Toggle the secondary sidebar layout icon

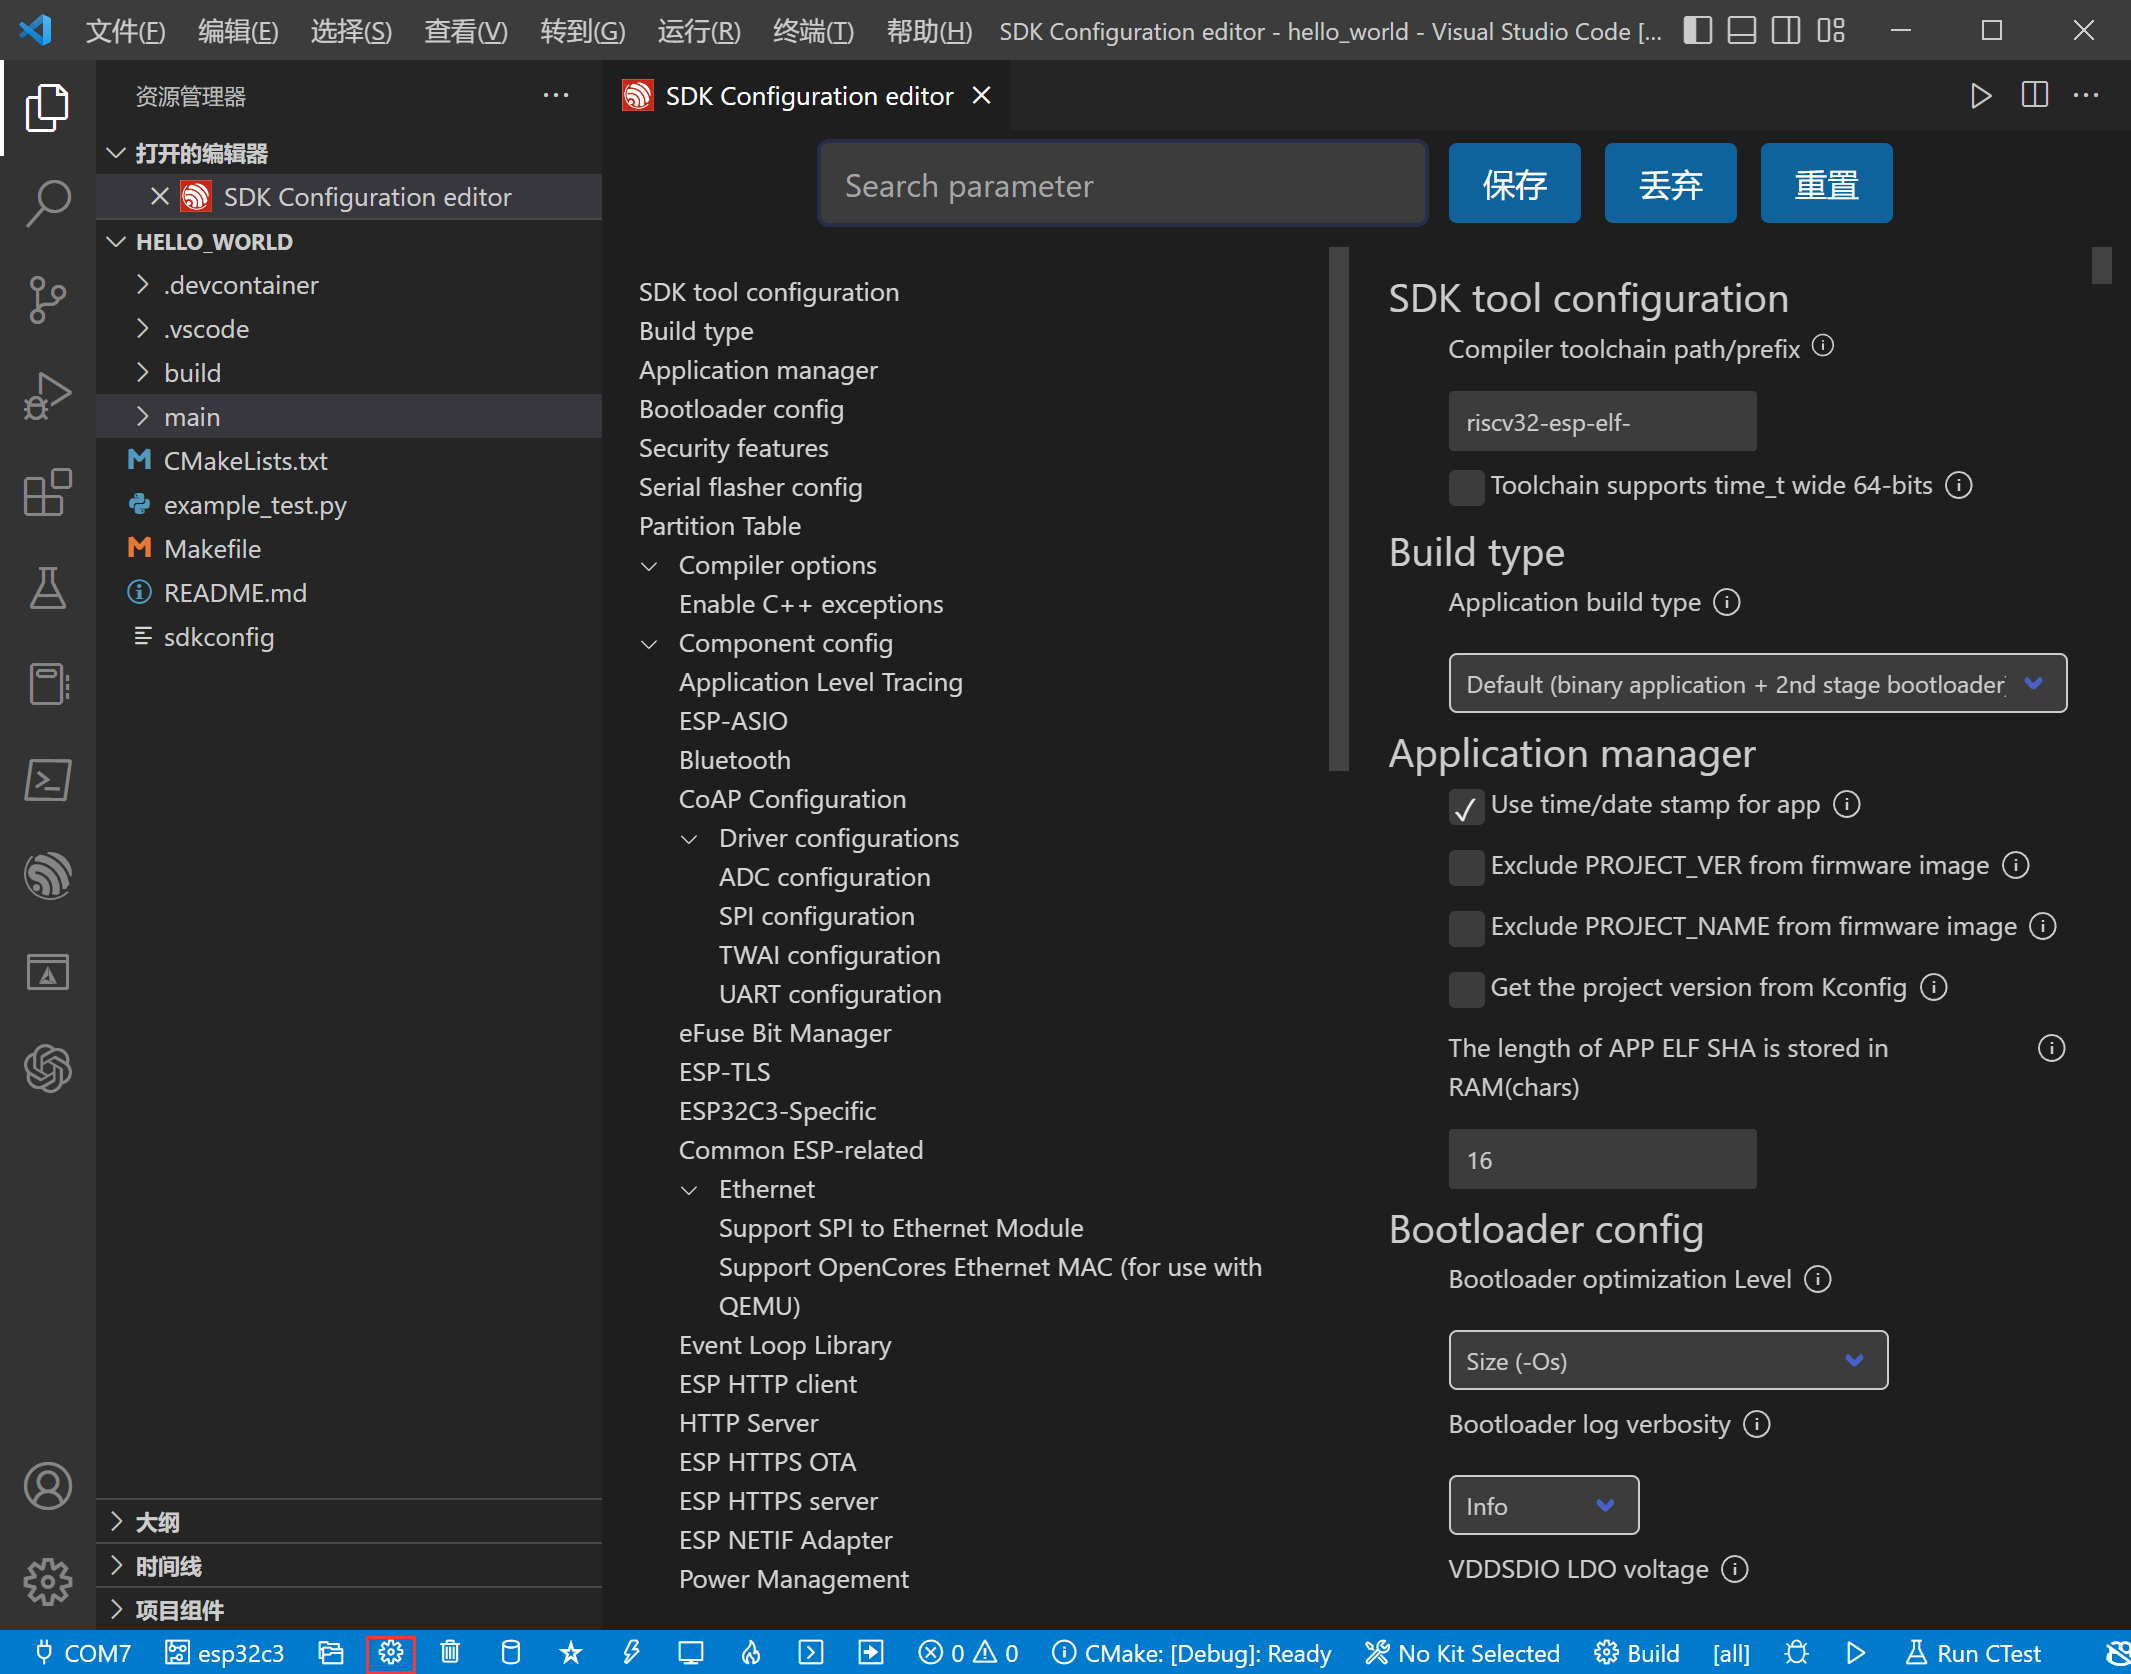1786,30
